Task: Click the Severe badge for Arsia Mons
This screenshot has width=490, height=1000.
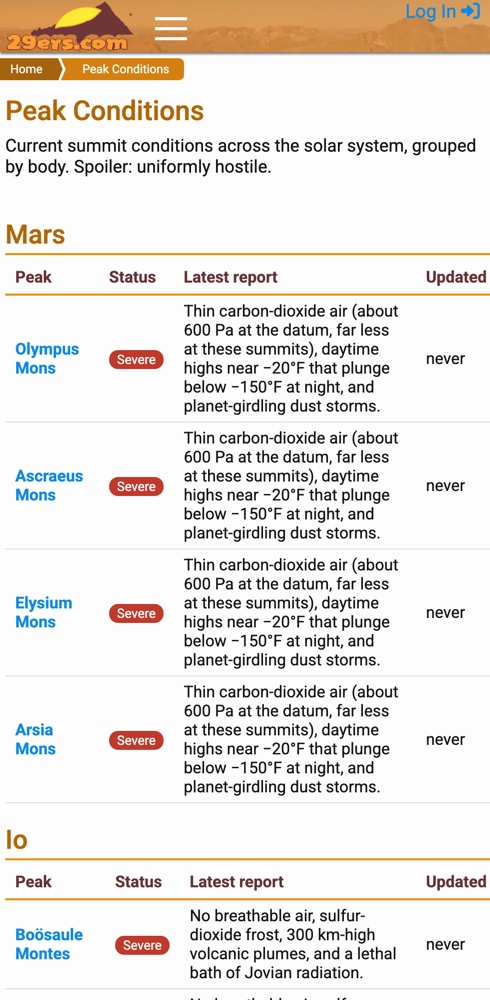Action: (x=137, y=740)
